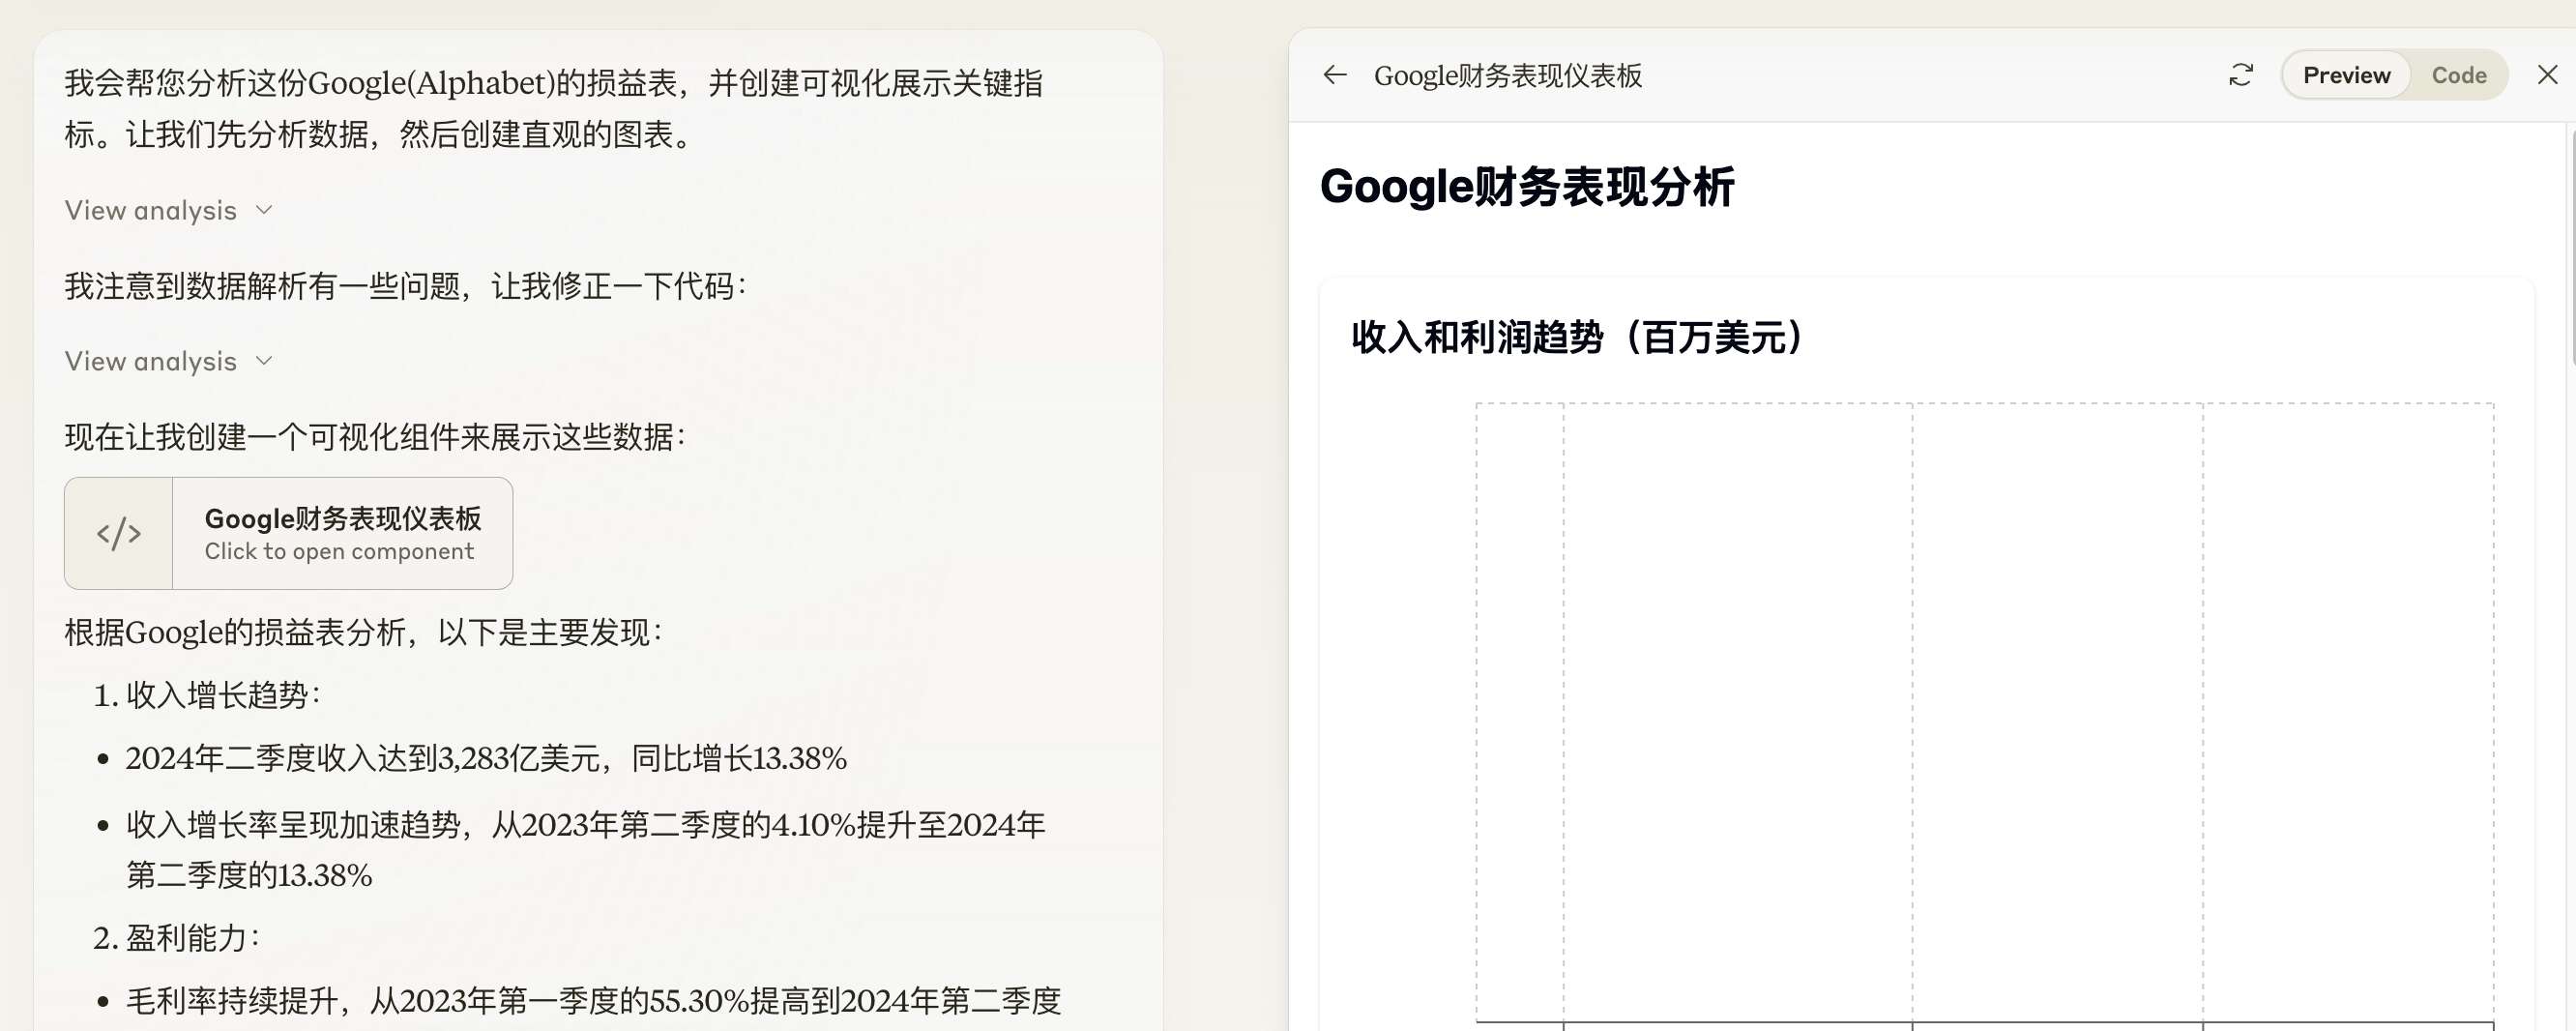Refresh the artifact preview
This screenshot has height=1031, width=2576.
coord(2241,75)
